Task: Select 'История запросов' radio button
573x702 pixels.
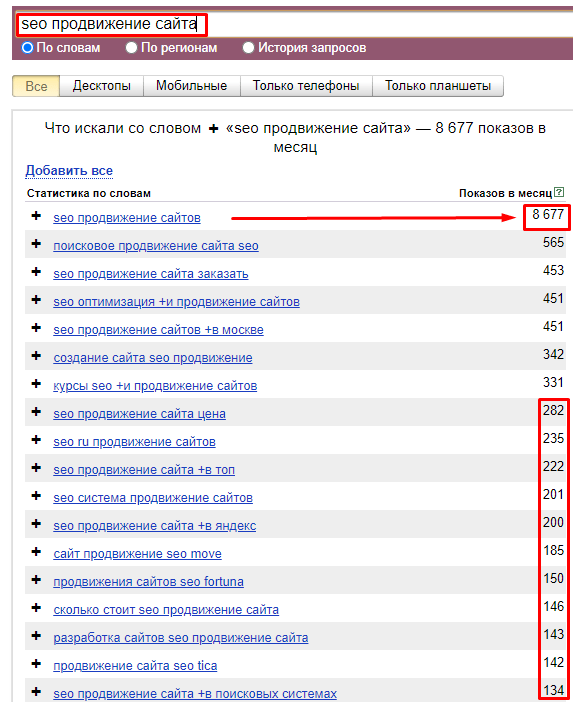Action: click(x=248, y=47)
